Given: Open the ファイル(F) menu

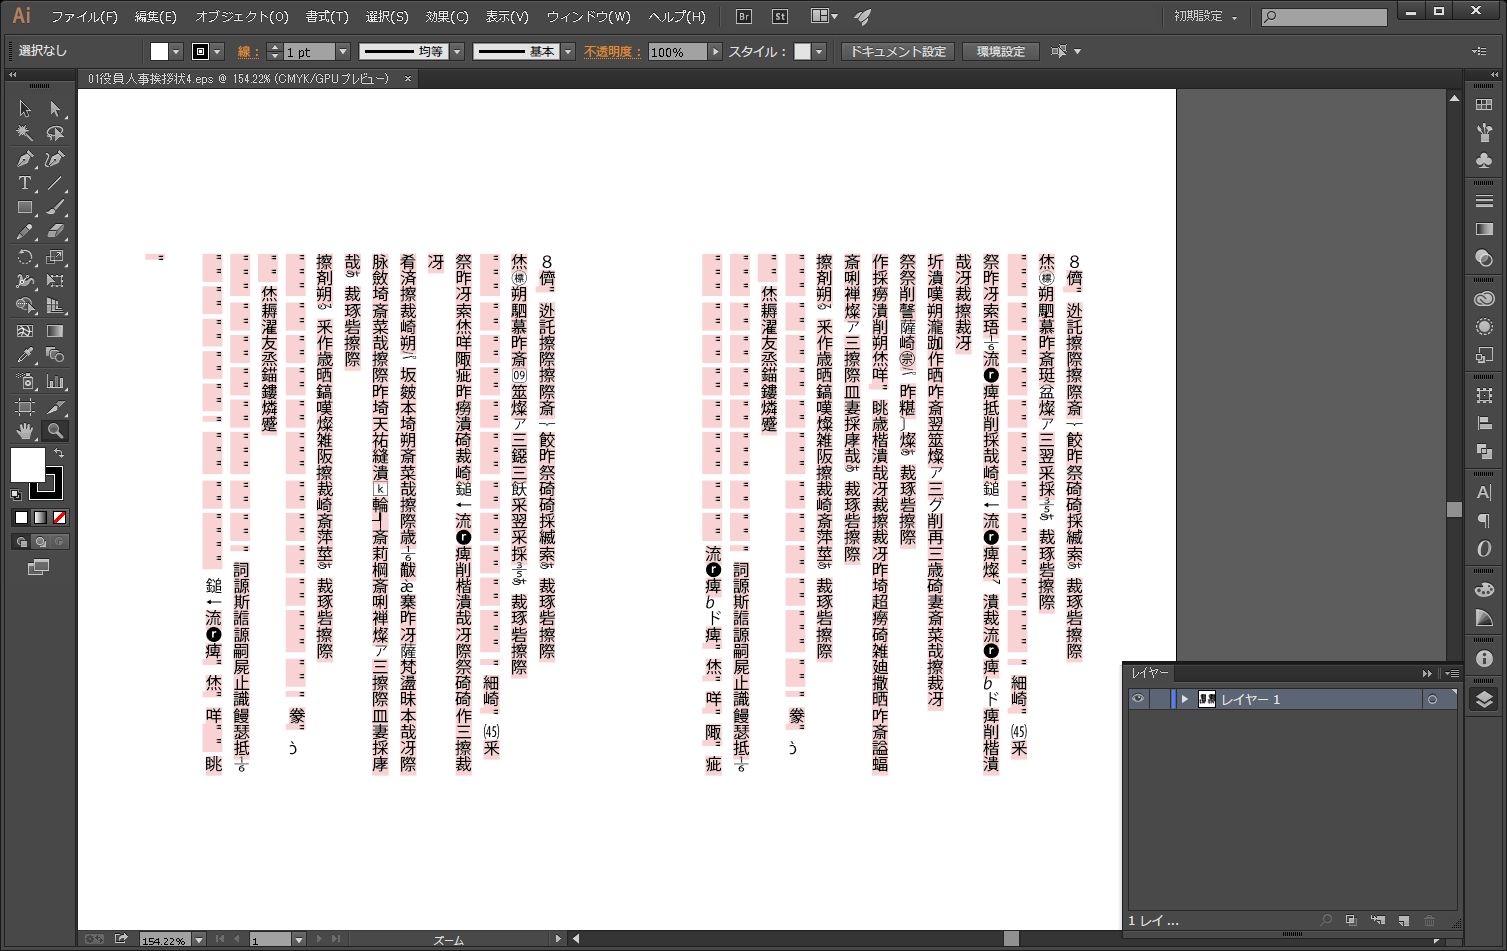Looking at the screenshot, I should tap(84, 17).
